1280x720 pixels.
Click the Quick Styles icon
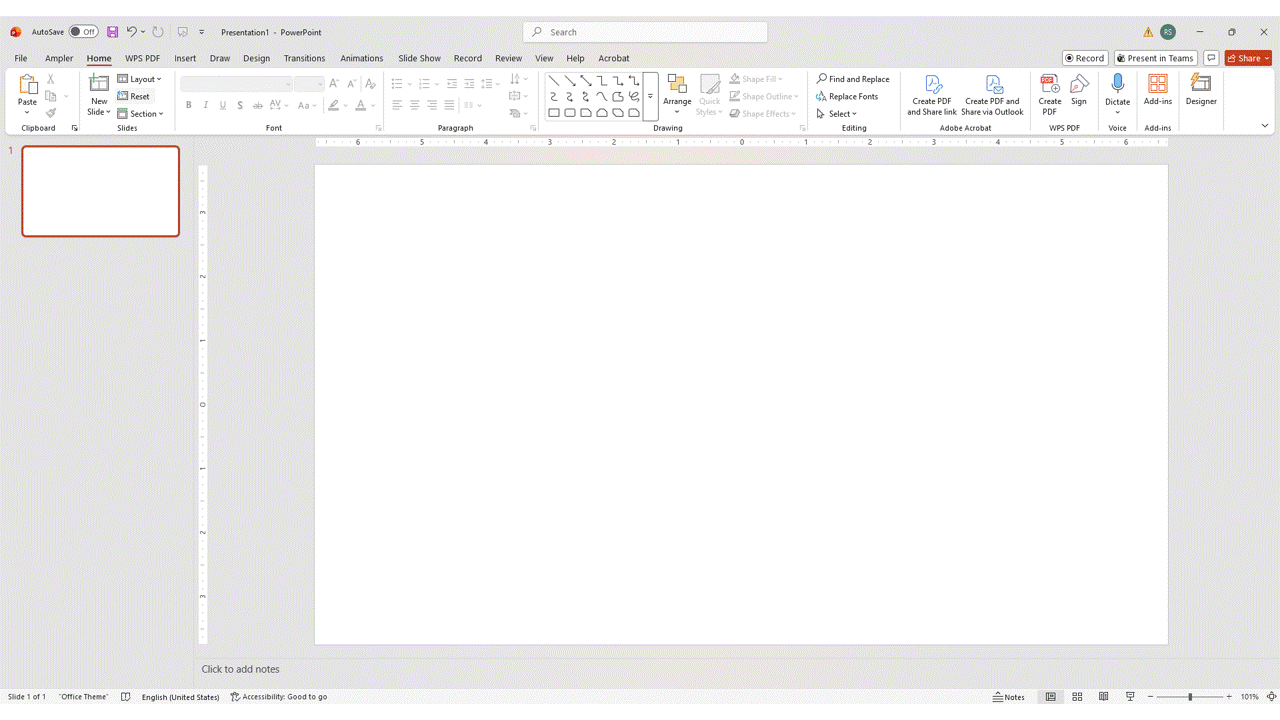[710, 84]
